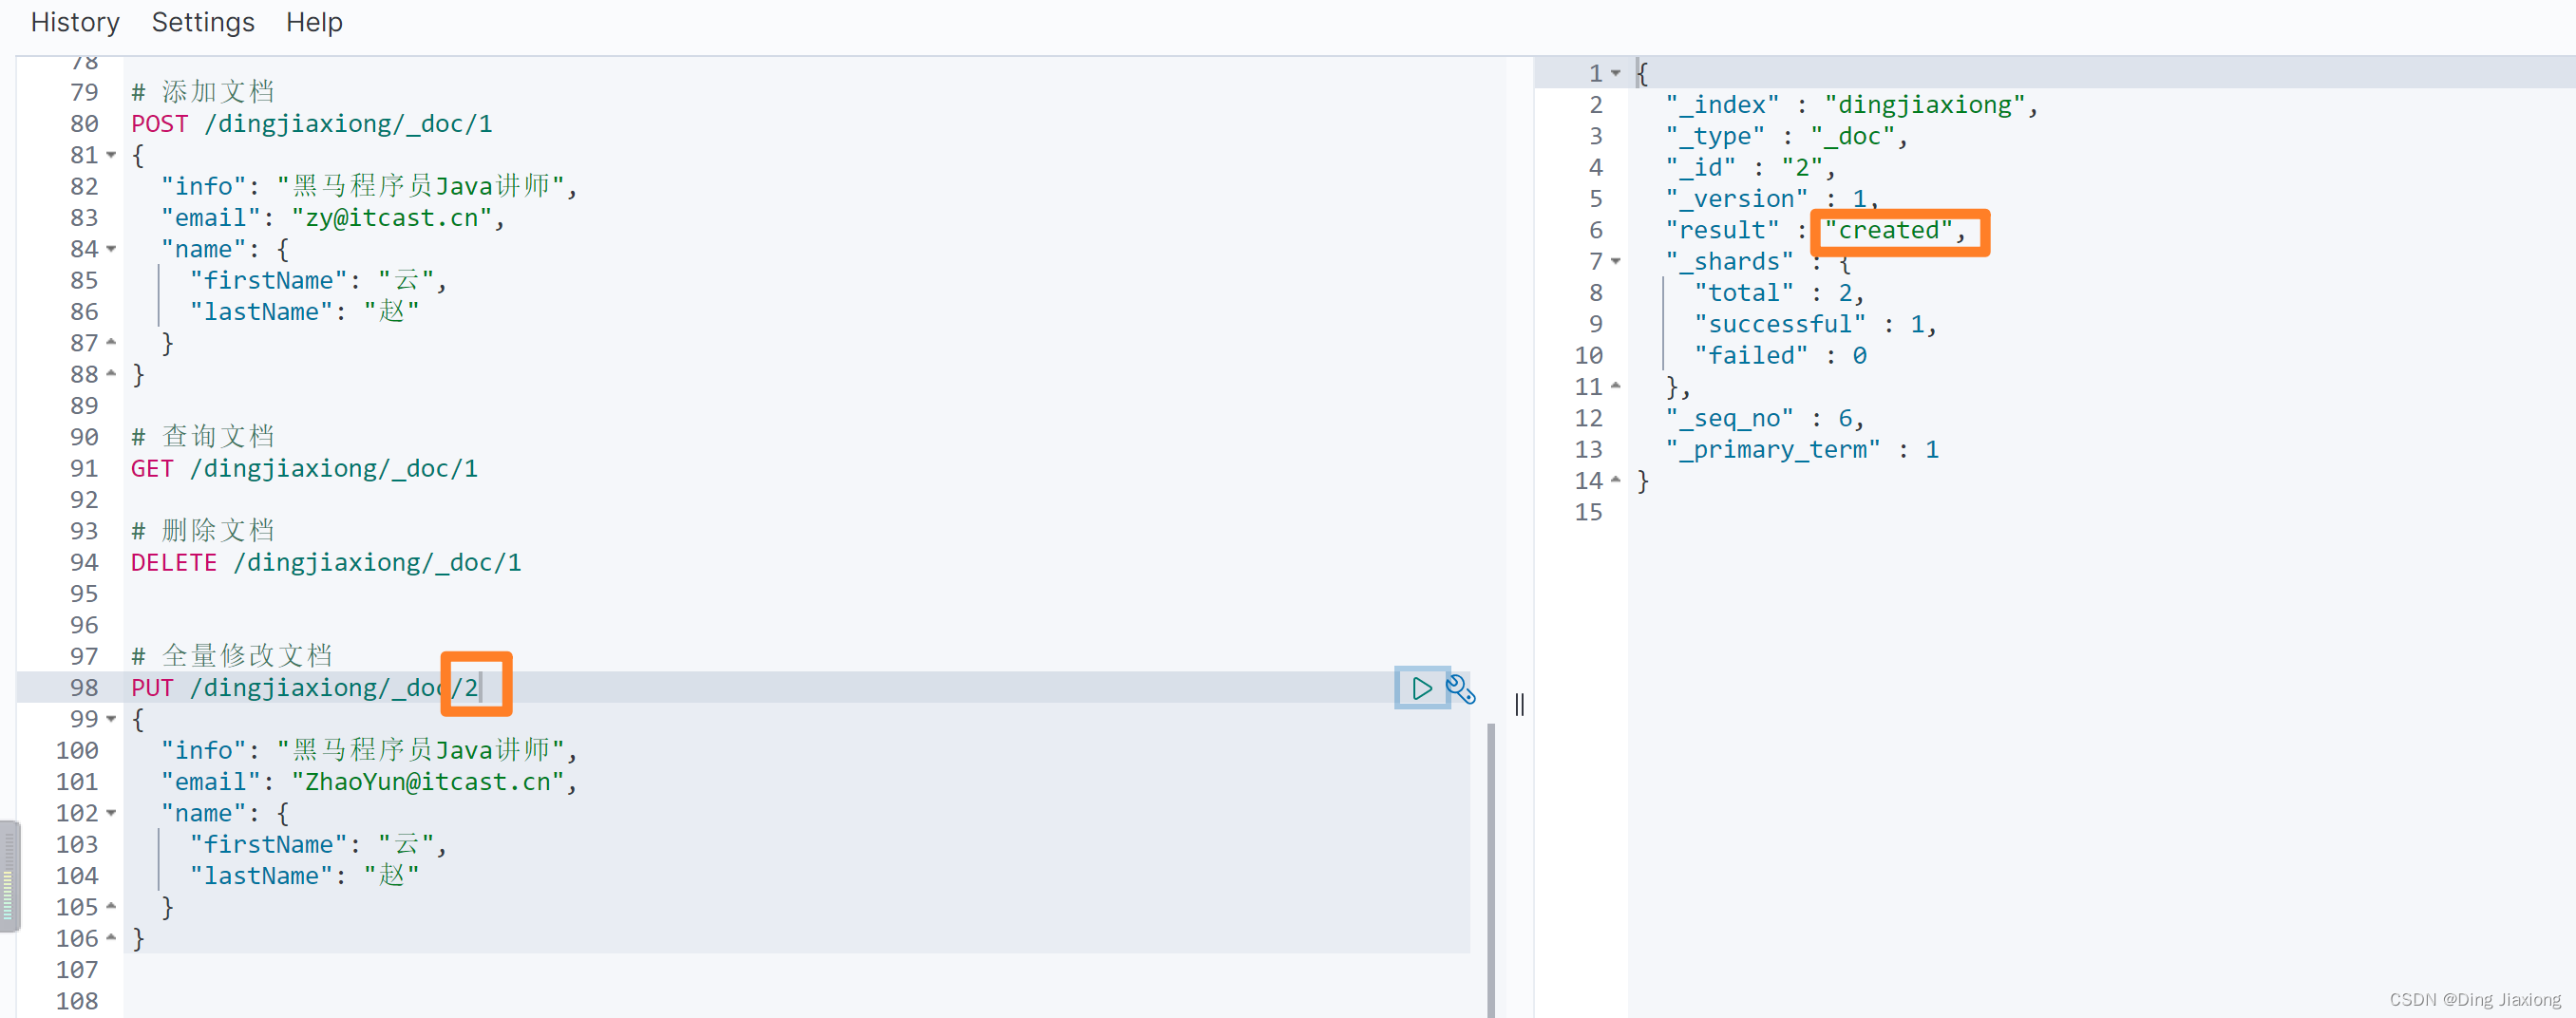Image resolution: width=2576 pixels, height=1018 pixels.
Task: Click the "successful" : 1 output line
Action: pos(1814,324)
